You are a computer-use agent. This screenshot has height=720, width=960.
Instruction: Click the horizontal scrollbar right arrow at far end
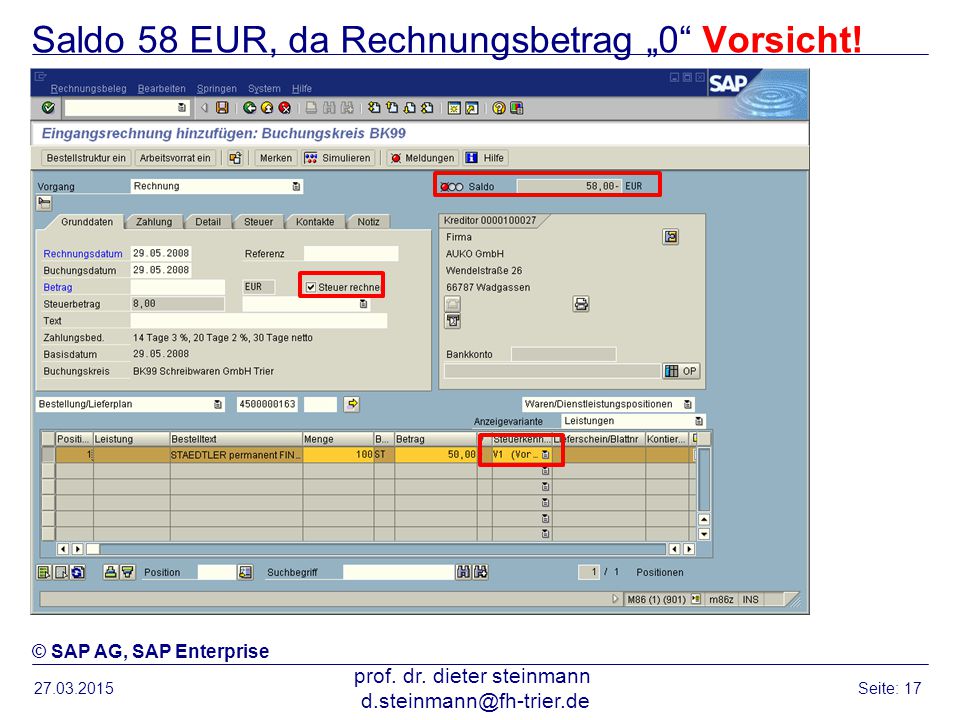[689, 549]
